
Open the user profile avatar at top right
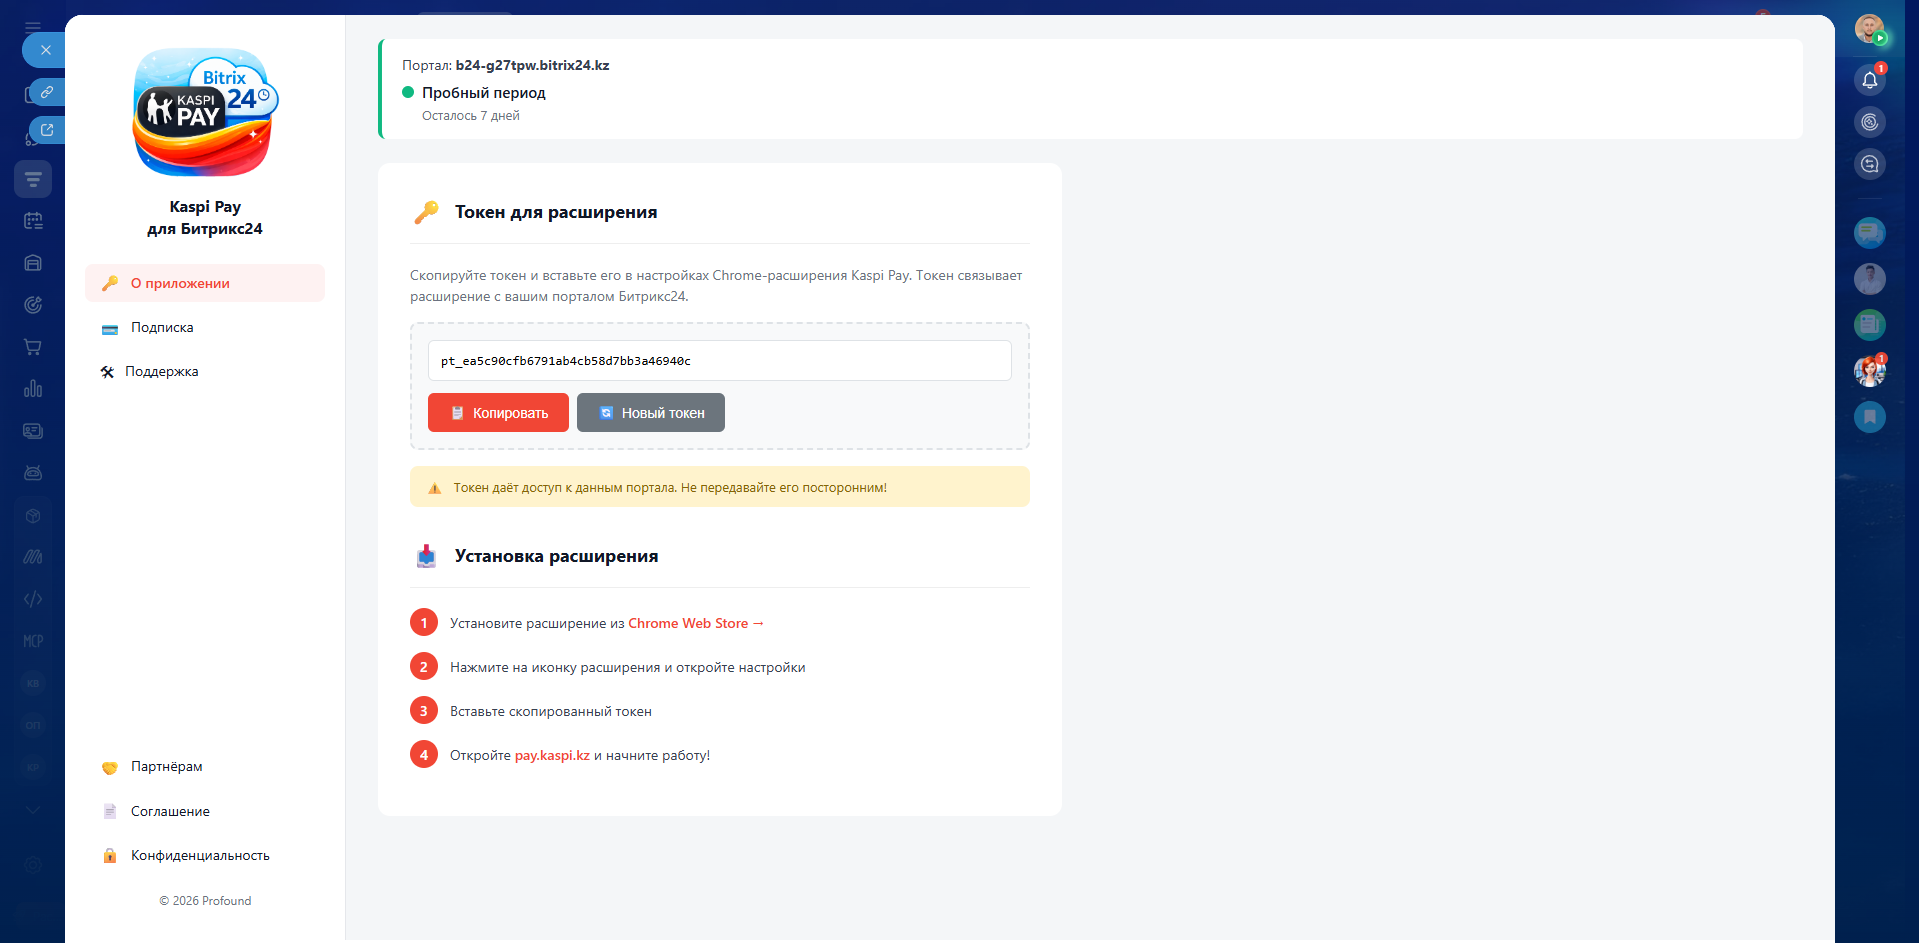coord(1870,29)
